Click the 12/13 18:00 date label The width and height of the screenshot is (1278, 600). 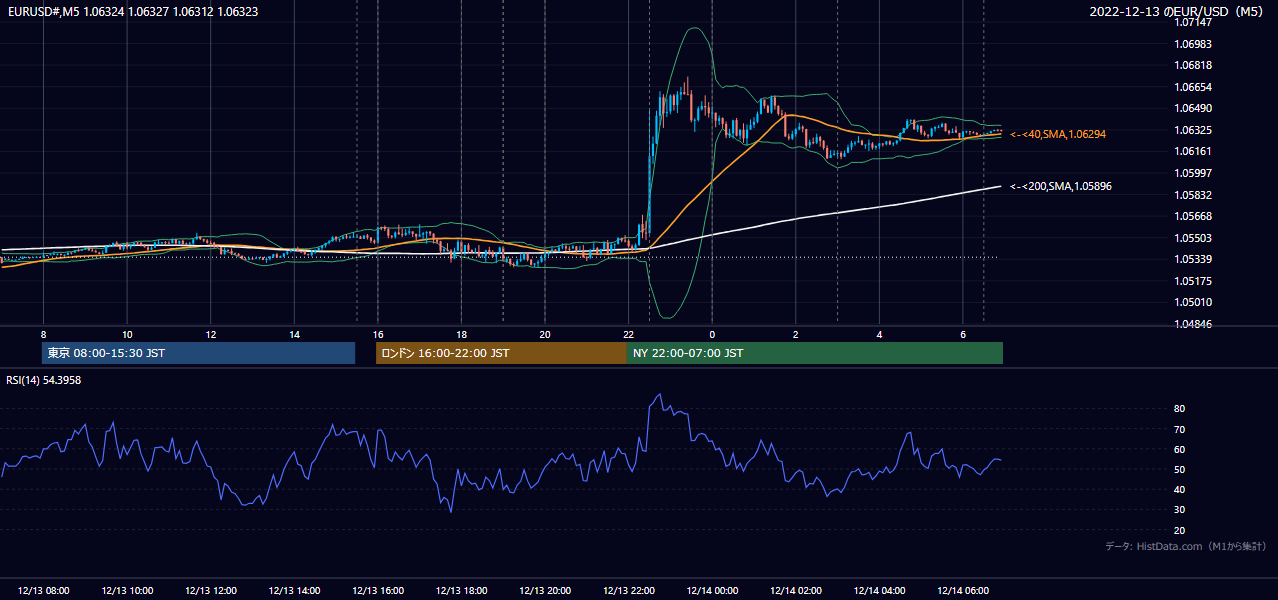tap(461, 591)
